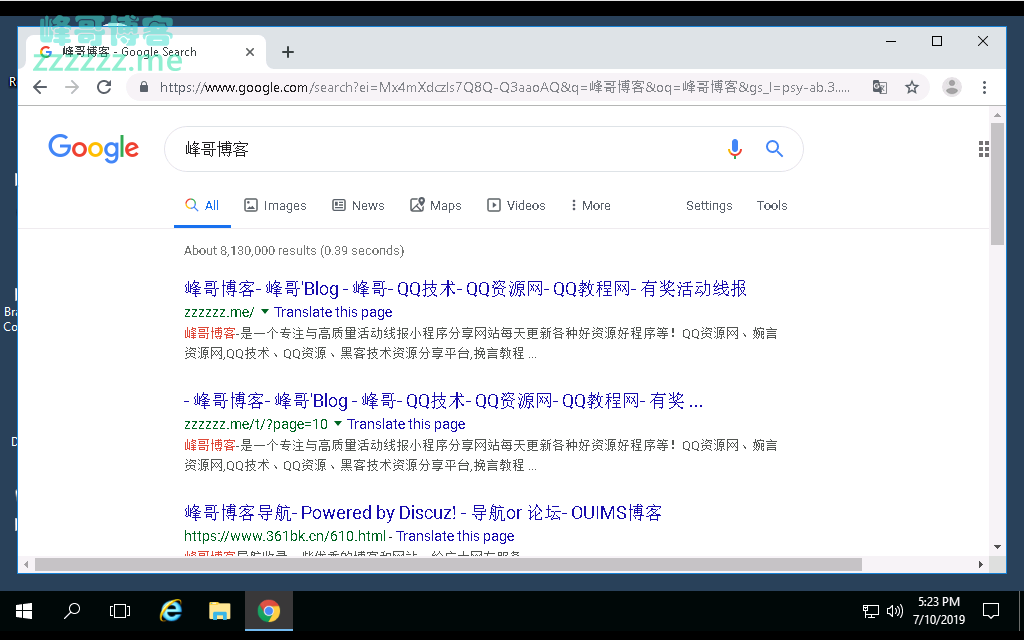Click the scroll right arrow
Screen dimensions: 1024x640
[x=980, y=564]
